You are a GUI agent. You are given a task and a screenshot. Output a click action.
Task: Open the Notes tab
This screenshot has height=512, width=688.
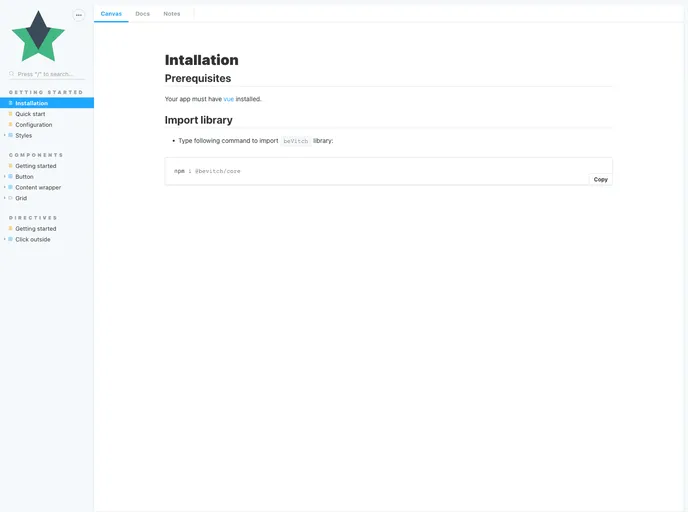(172, 14)
